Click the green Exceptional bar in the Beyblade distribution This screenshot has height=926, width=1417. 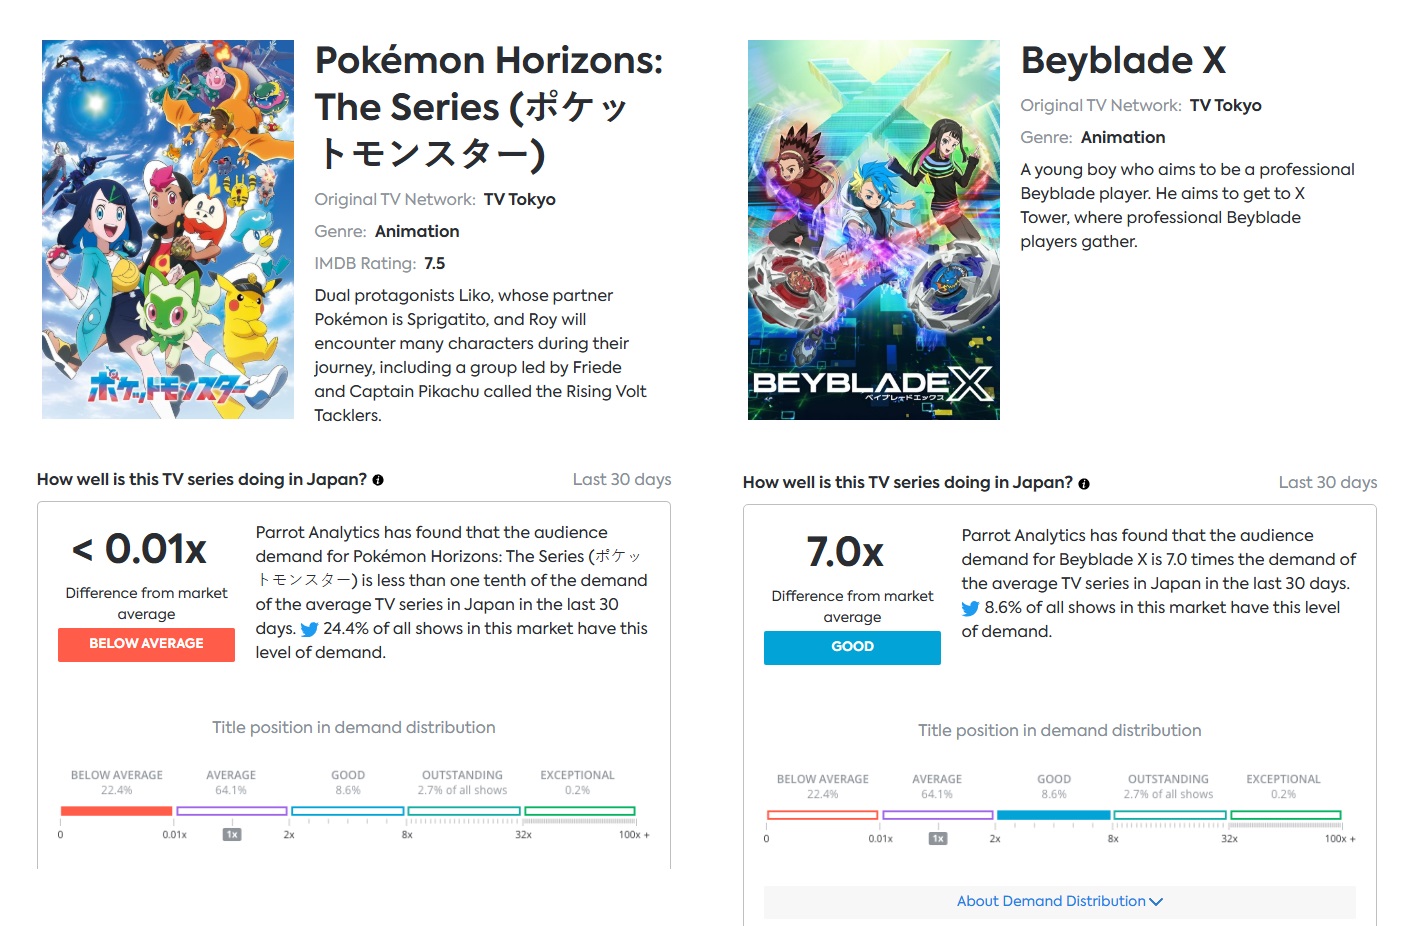[x=1285, y=815]
